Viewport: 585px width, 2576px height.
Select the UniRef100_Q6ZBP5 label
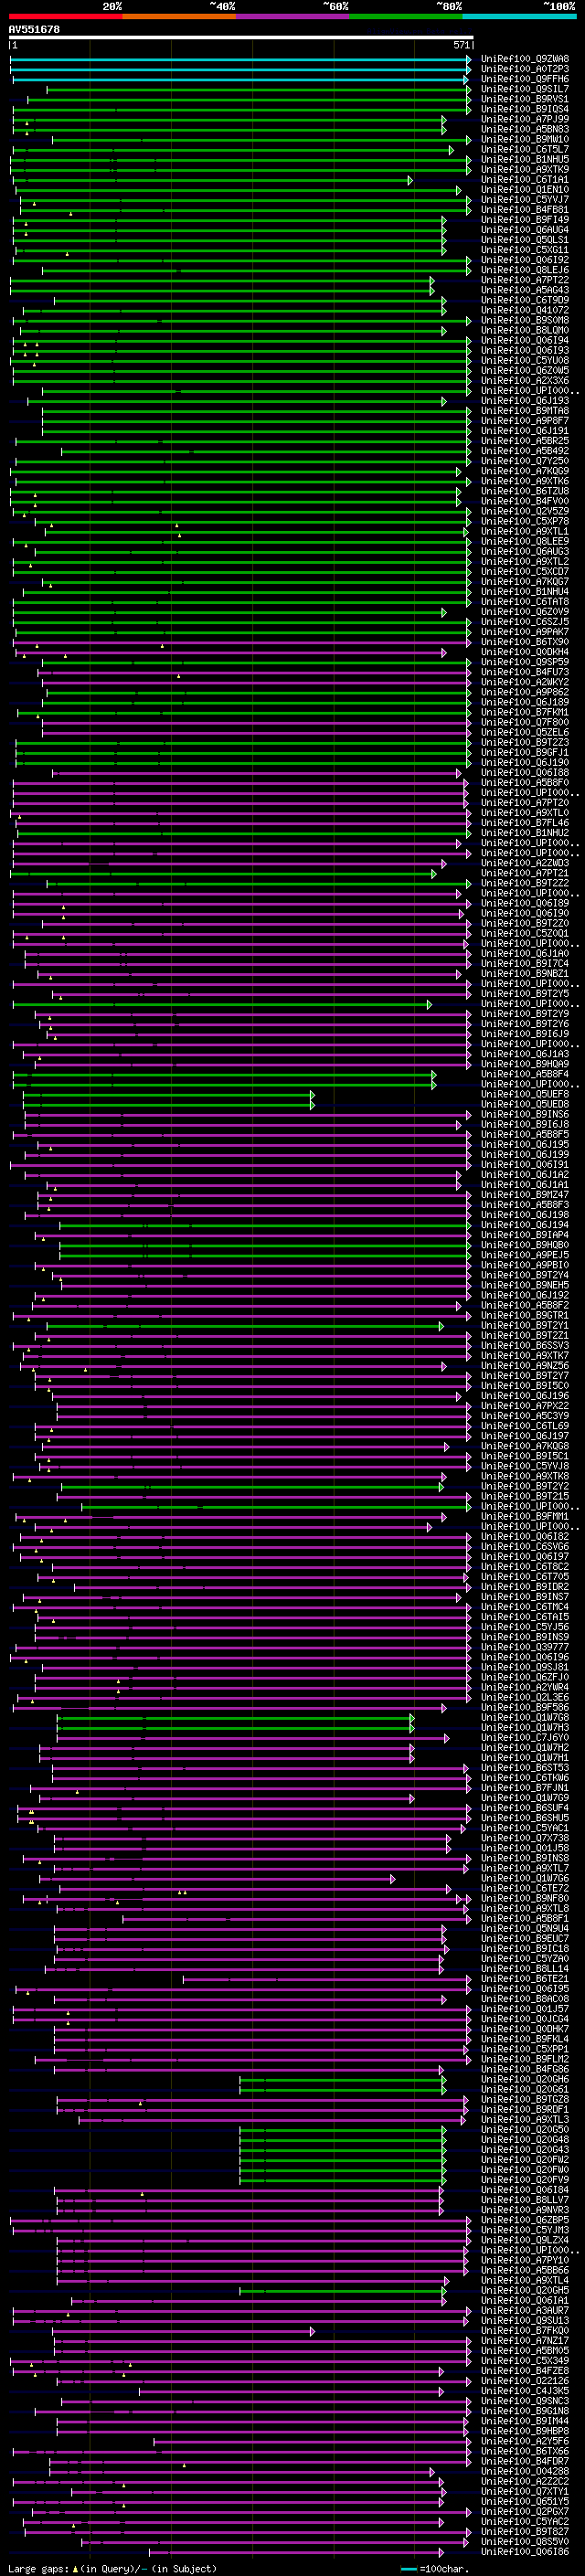click(525, 2220)
